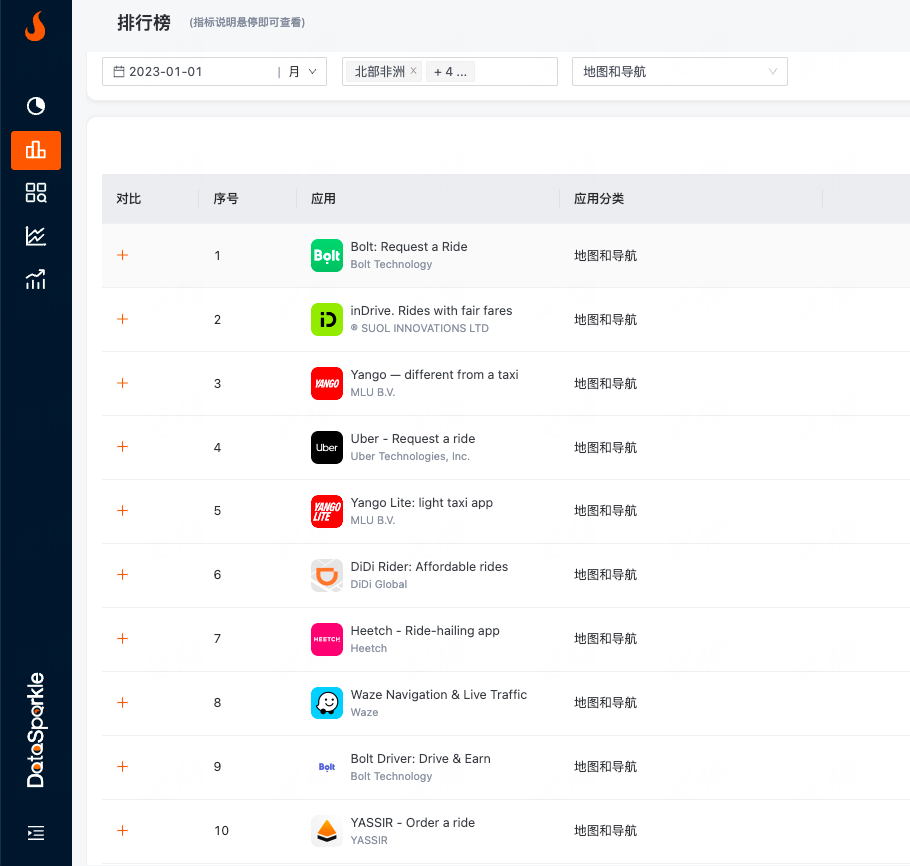Expand the + 4 ... regions tag
Viewport: 910px width, 866px height.
point(450,72)
